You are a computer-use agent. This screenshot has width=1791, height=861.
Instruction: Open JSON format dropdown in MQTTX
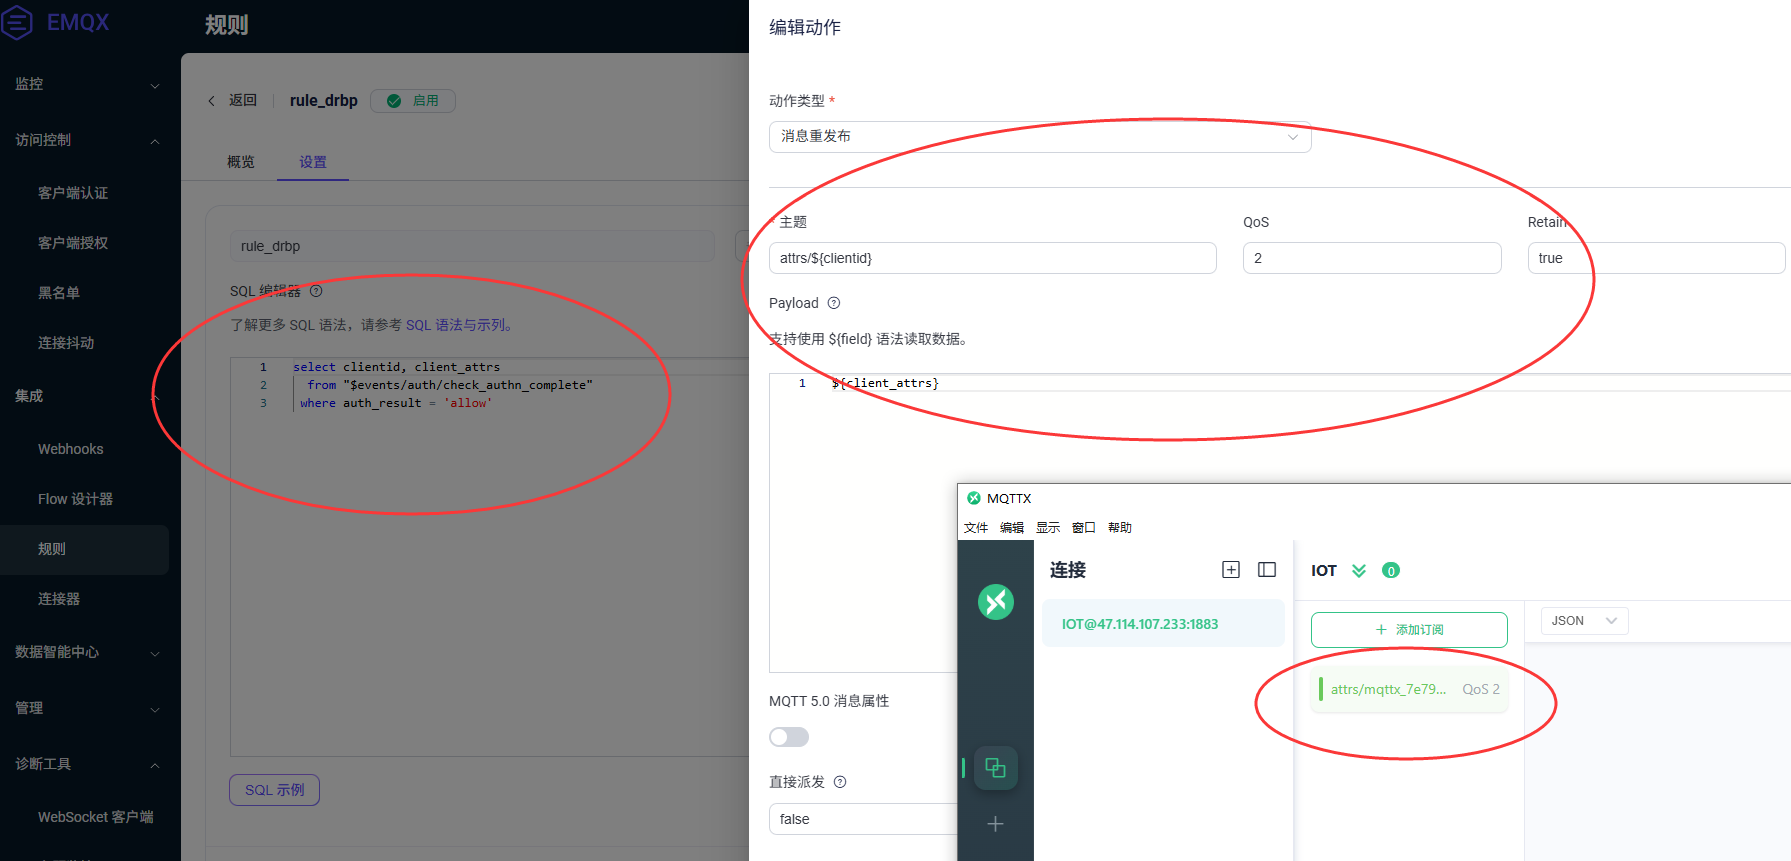[1584, 621]
